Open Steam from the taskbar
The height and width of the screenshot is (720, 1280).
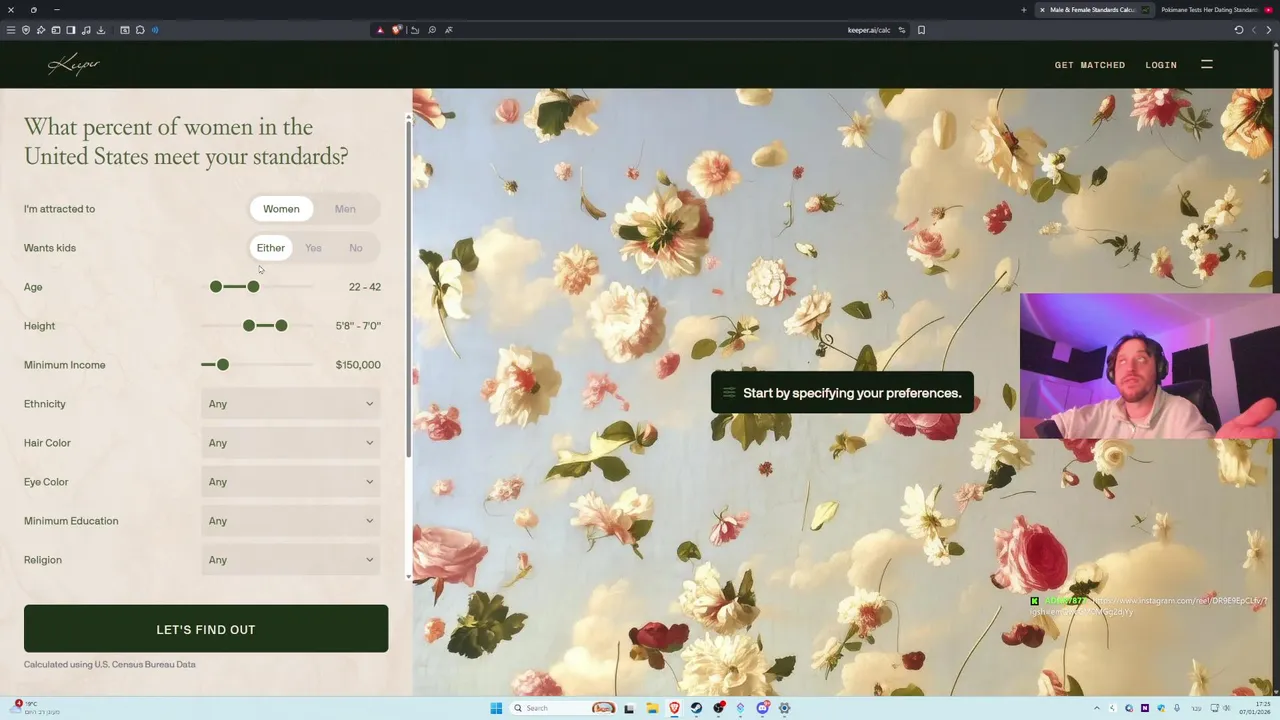(697, 708)
